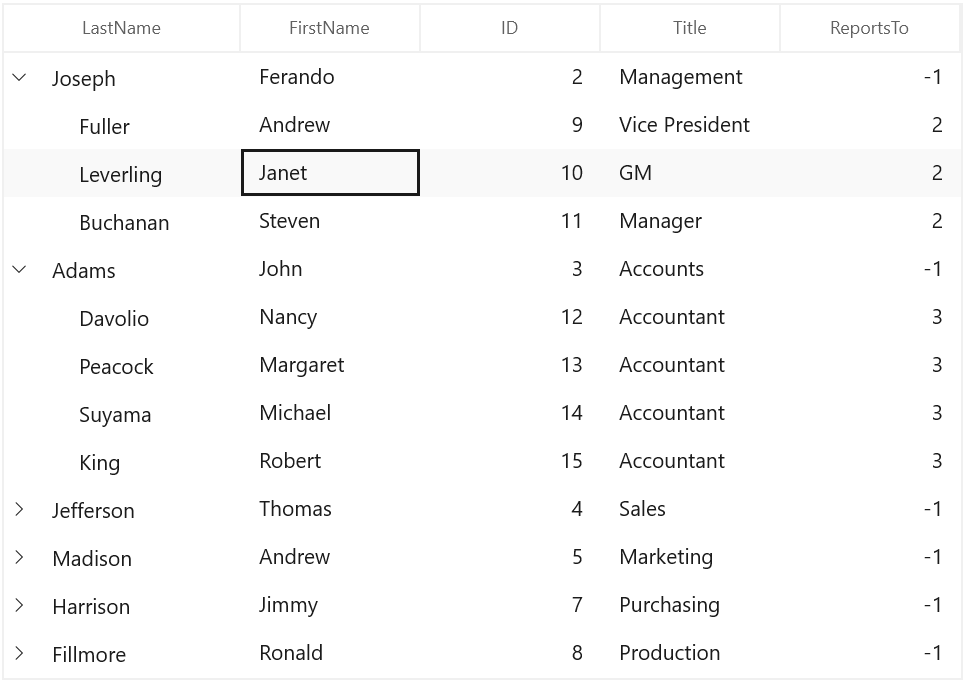This screenshot has height=683, width=966.
Task: Click ID value 13 for Peacock
Action: 572,365
